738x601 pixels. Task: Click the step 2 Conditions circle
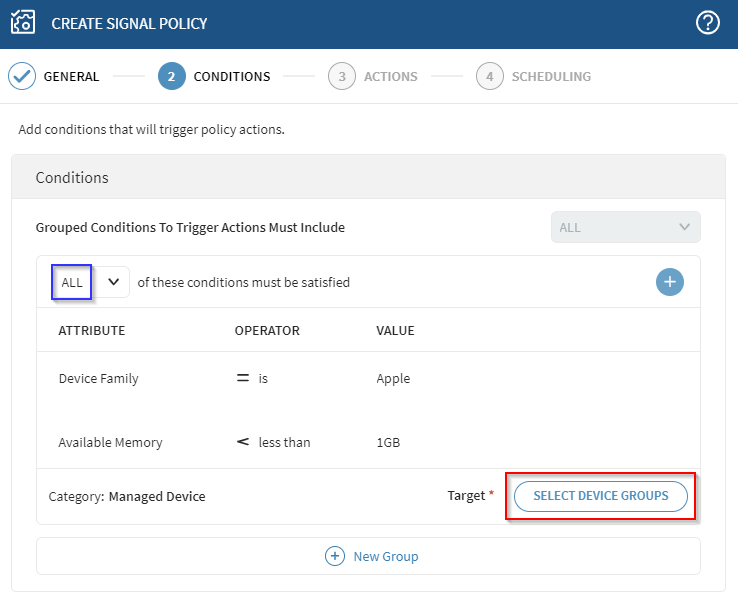point(172,76)
